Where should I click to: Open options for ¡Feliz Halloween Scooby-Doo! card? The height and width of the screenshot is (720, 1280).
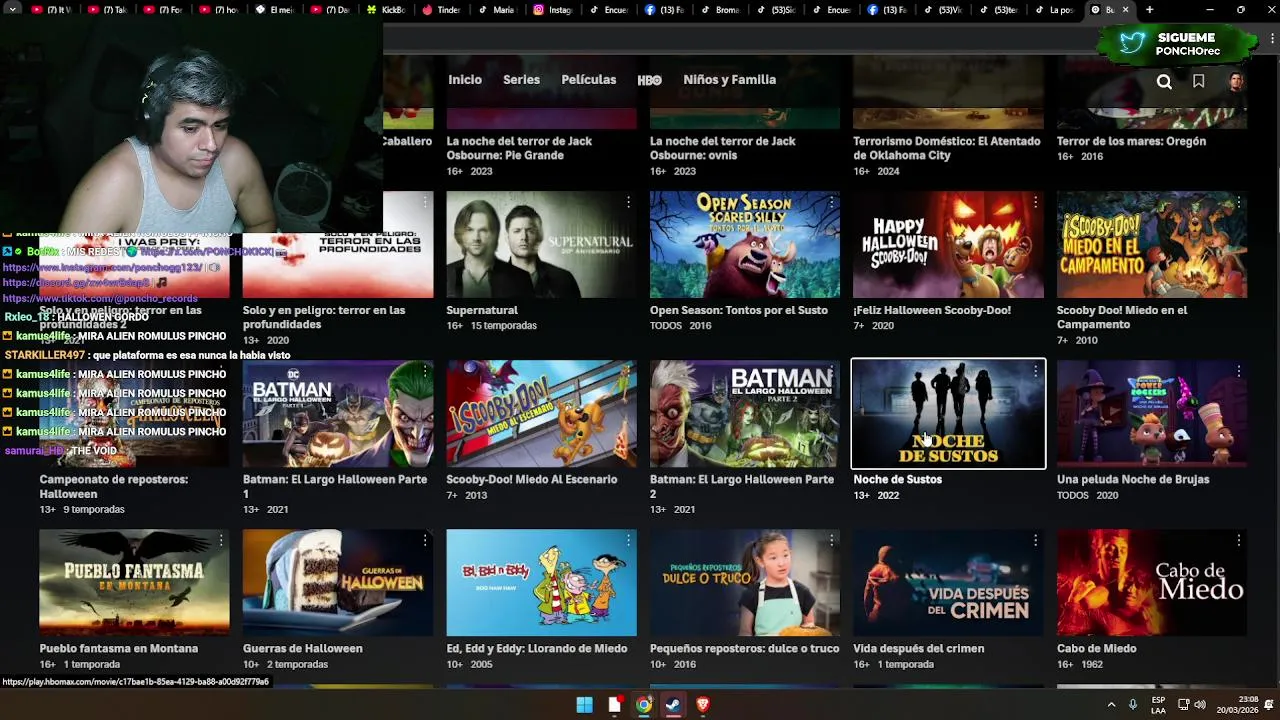[x=1035, y=202]
